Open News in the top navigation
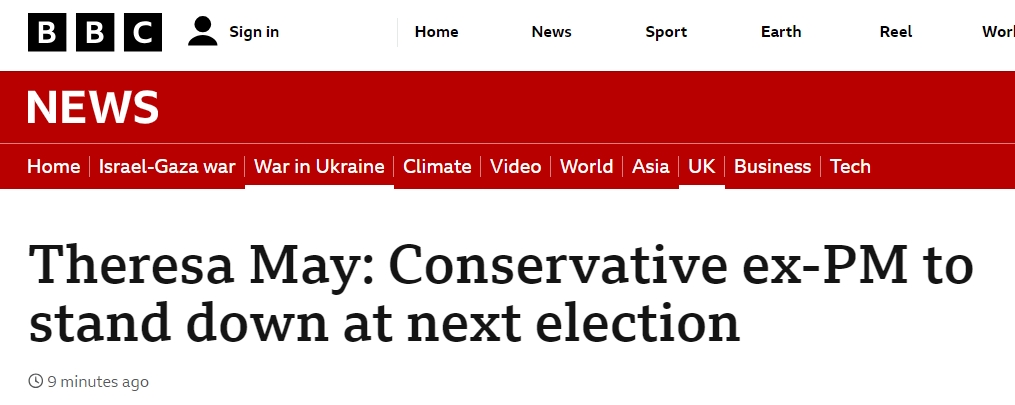1015x405 pixels. tap(551, 32)
